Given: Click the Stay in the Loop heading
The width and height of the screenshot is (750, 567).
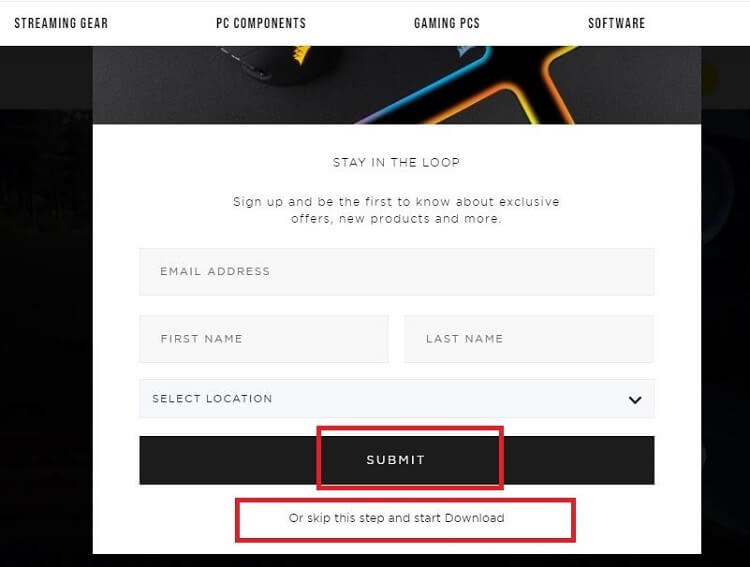Looking at the screenshot, I should click(396, 162).
